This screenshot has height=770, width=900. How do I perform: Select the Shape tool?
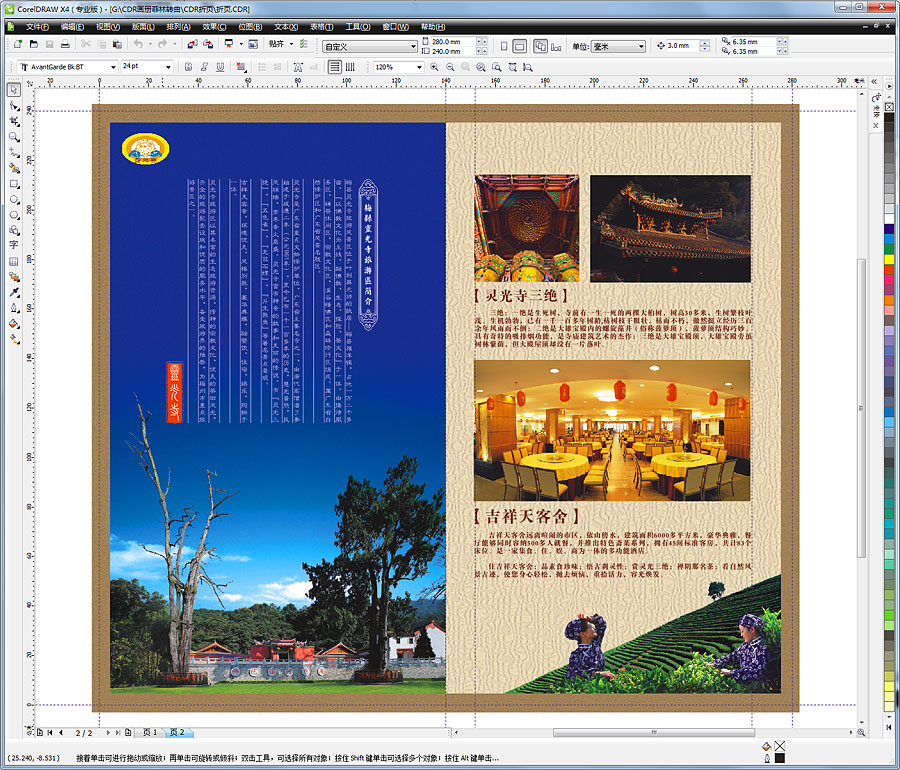[x=14, y=104]
